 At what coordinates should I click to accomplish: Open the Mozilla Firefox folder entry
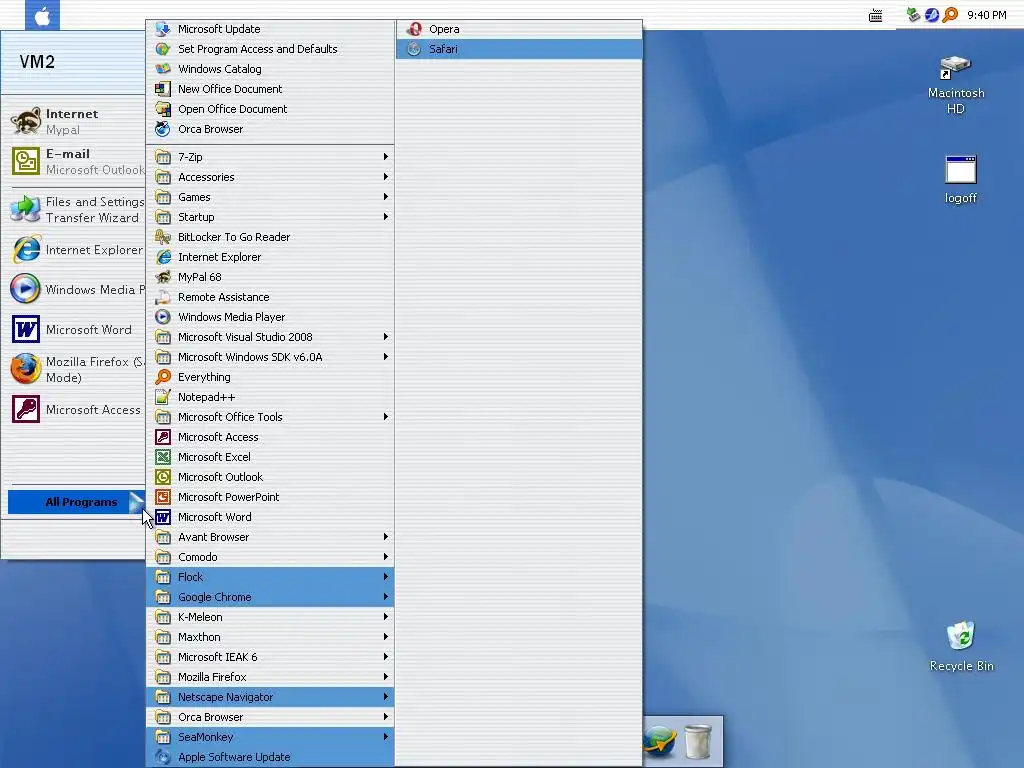(x=270, y=677)
